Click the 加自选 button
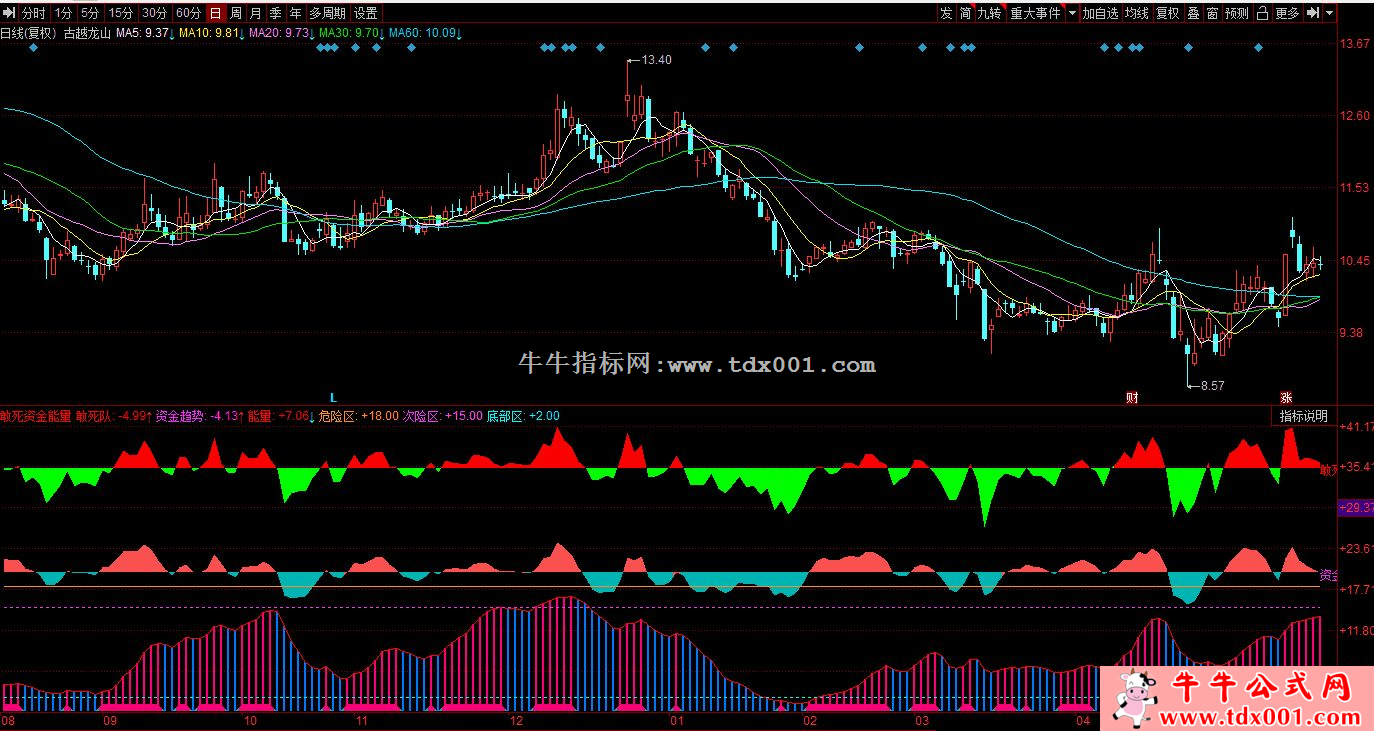 click(1100, 13)
